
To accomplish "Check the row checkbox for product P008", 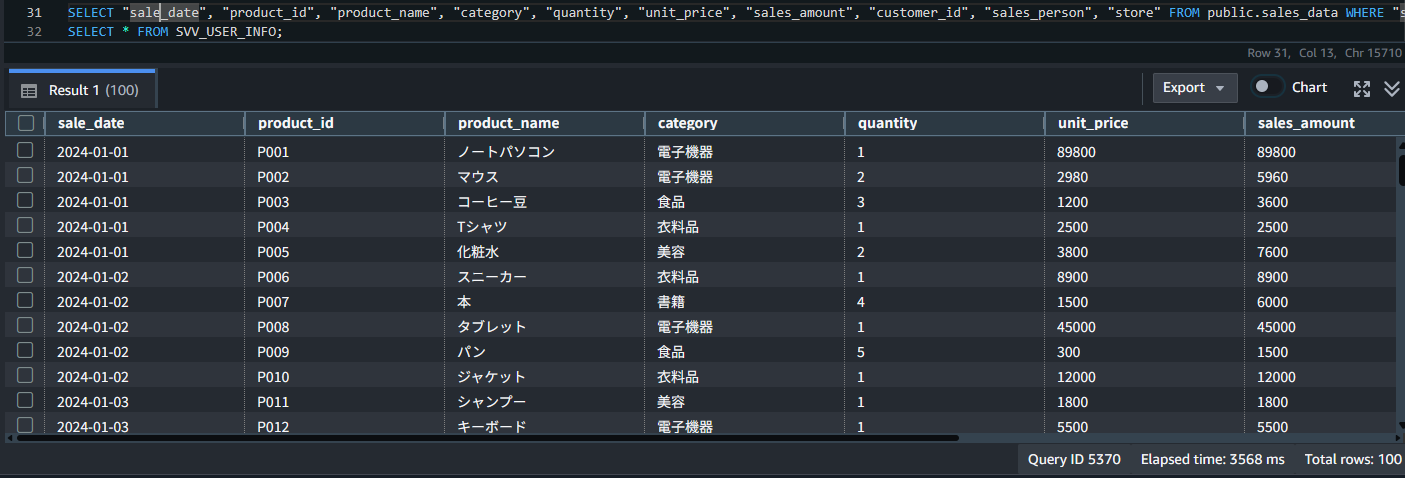I will tap(25, 326).
